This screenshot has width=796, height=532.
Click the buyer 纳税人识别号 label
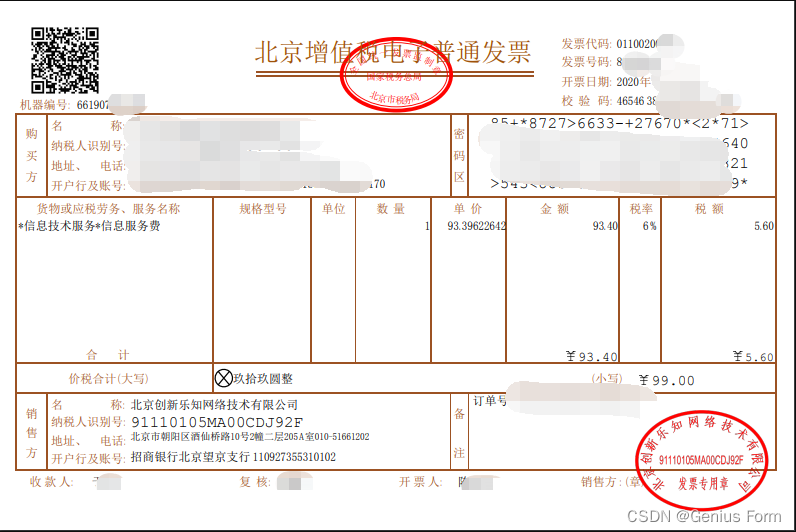(x=87, y=146)
